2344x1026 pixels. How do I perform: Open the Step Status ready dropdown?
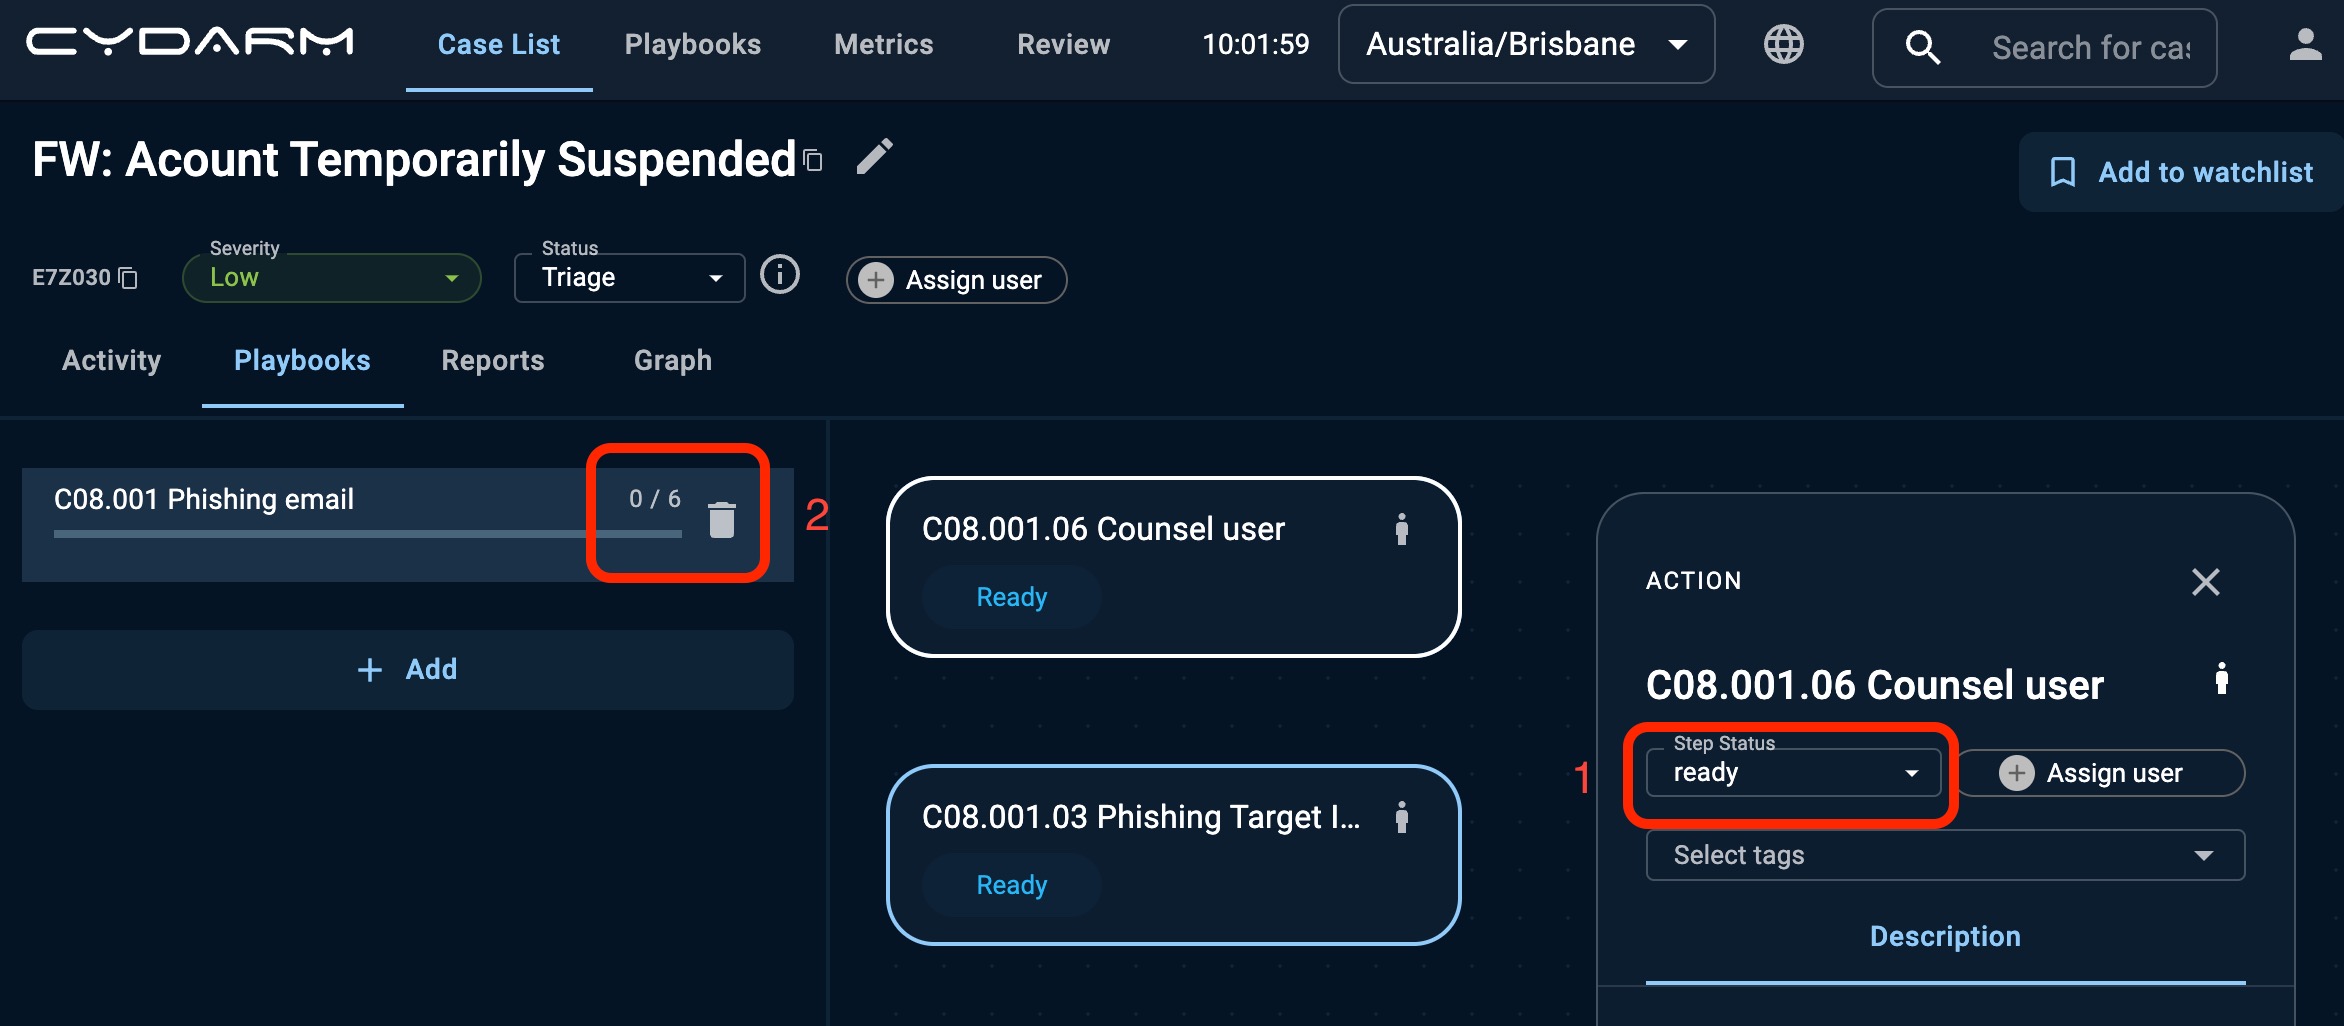[x=1794, y=773]
